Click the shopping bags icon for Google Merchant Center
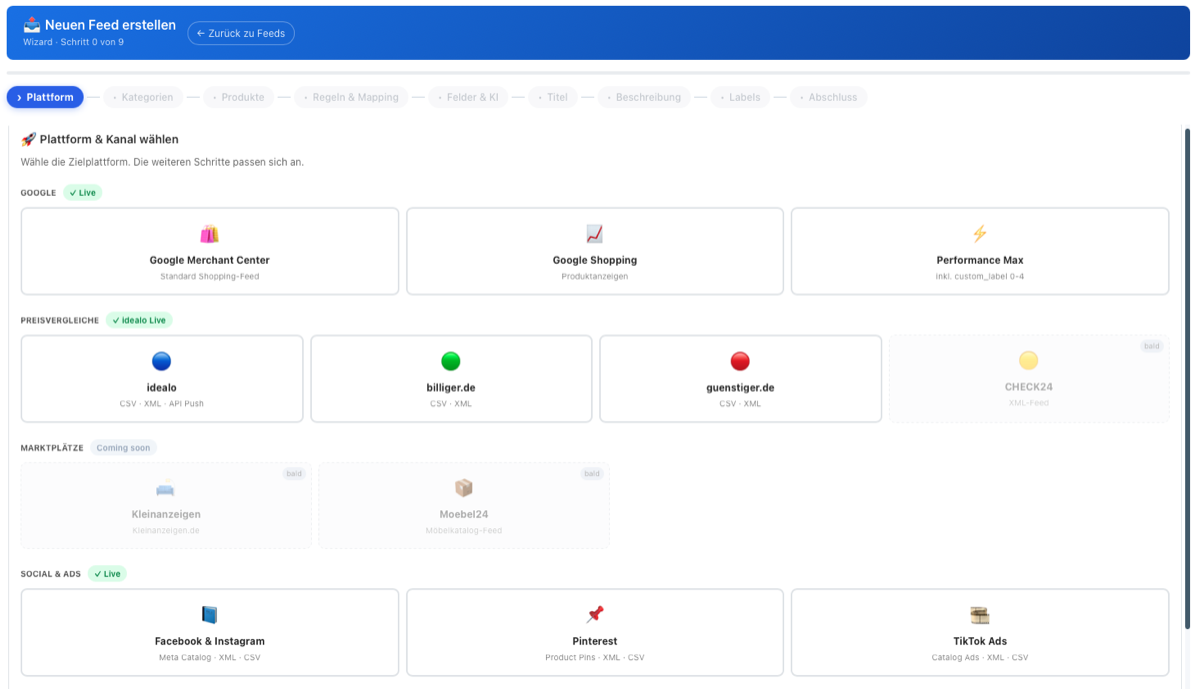The image size is (1200, 689). pyautogui.click(x=209, y=234)
